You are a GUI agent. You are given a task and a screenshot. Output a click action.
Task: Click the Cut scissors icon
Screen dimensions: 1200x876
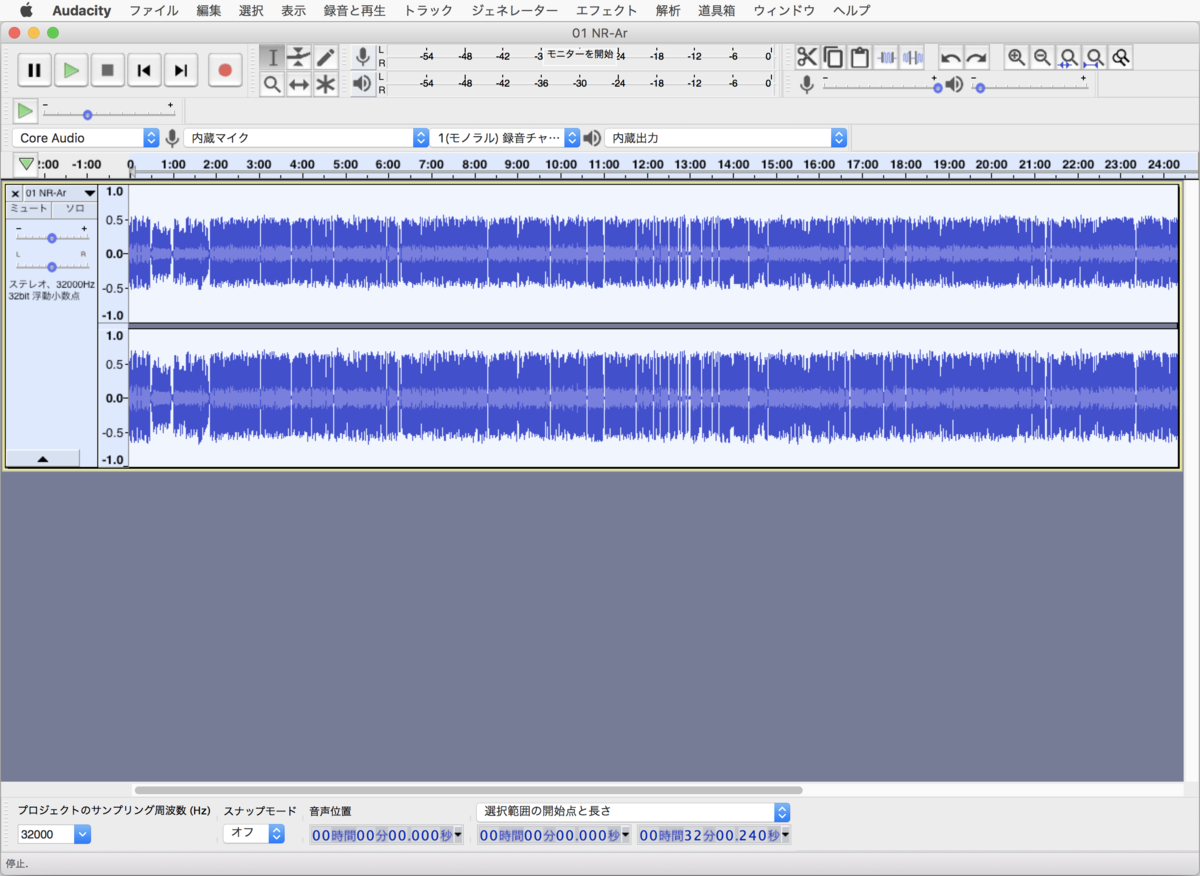click(x=807, y=57)
